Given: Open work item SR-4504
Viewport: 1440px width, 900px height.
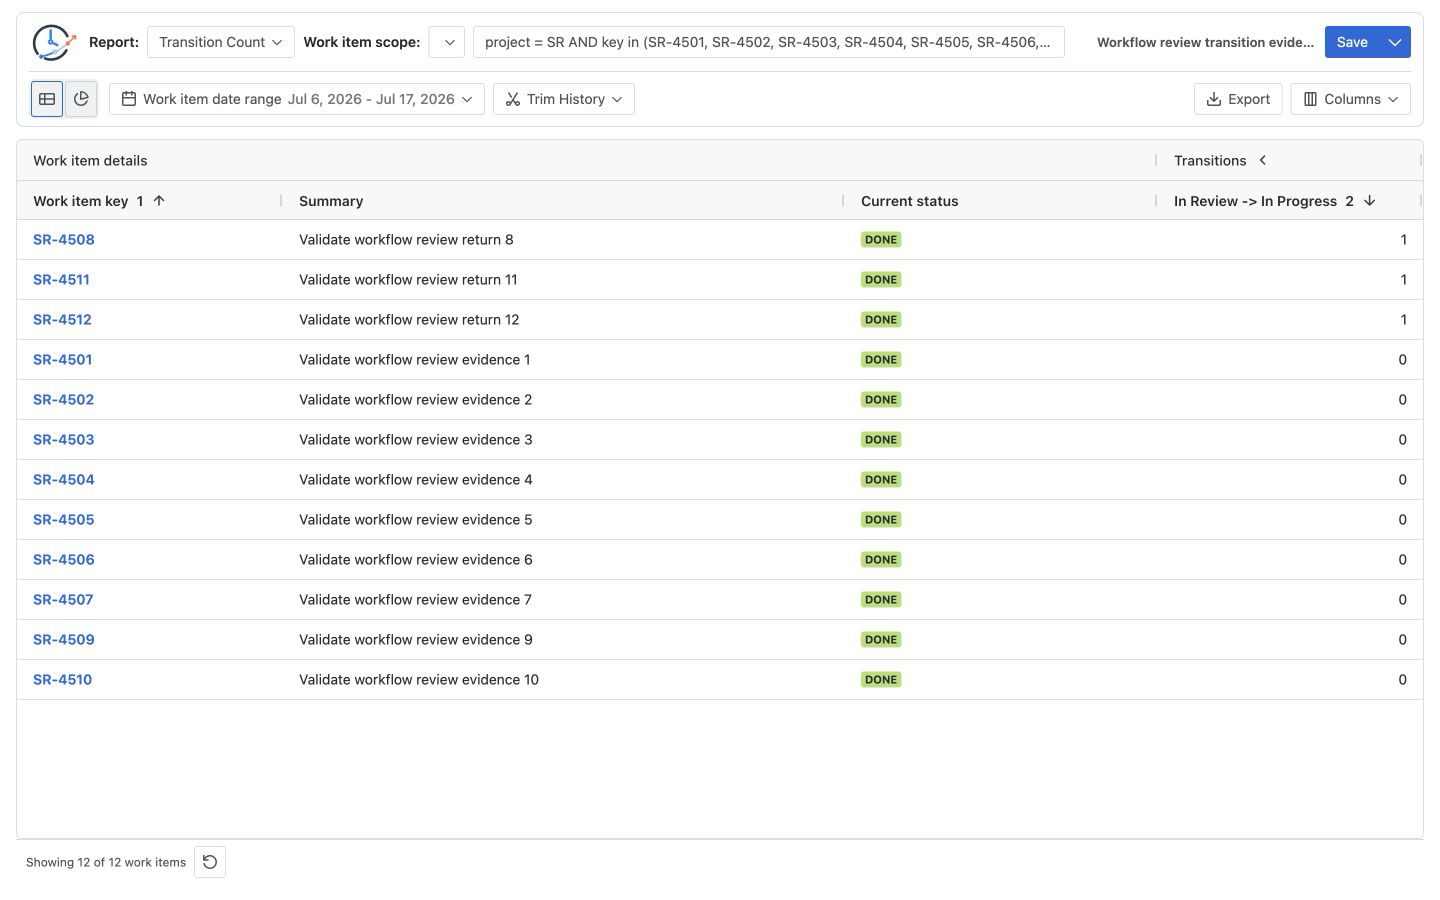Looking at the screenshot, I should 64,480.
